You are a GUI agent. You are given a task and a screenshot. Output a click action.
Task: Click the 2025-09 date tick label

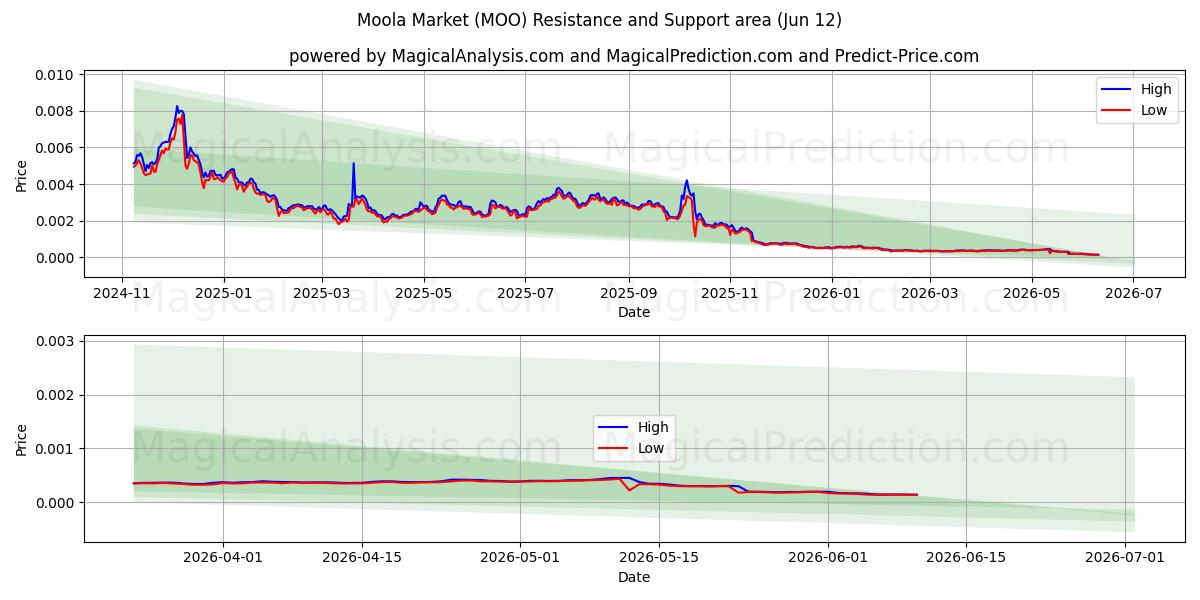(x=629, y=294)
